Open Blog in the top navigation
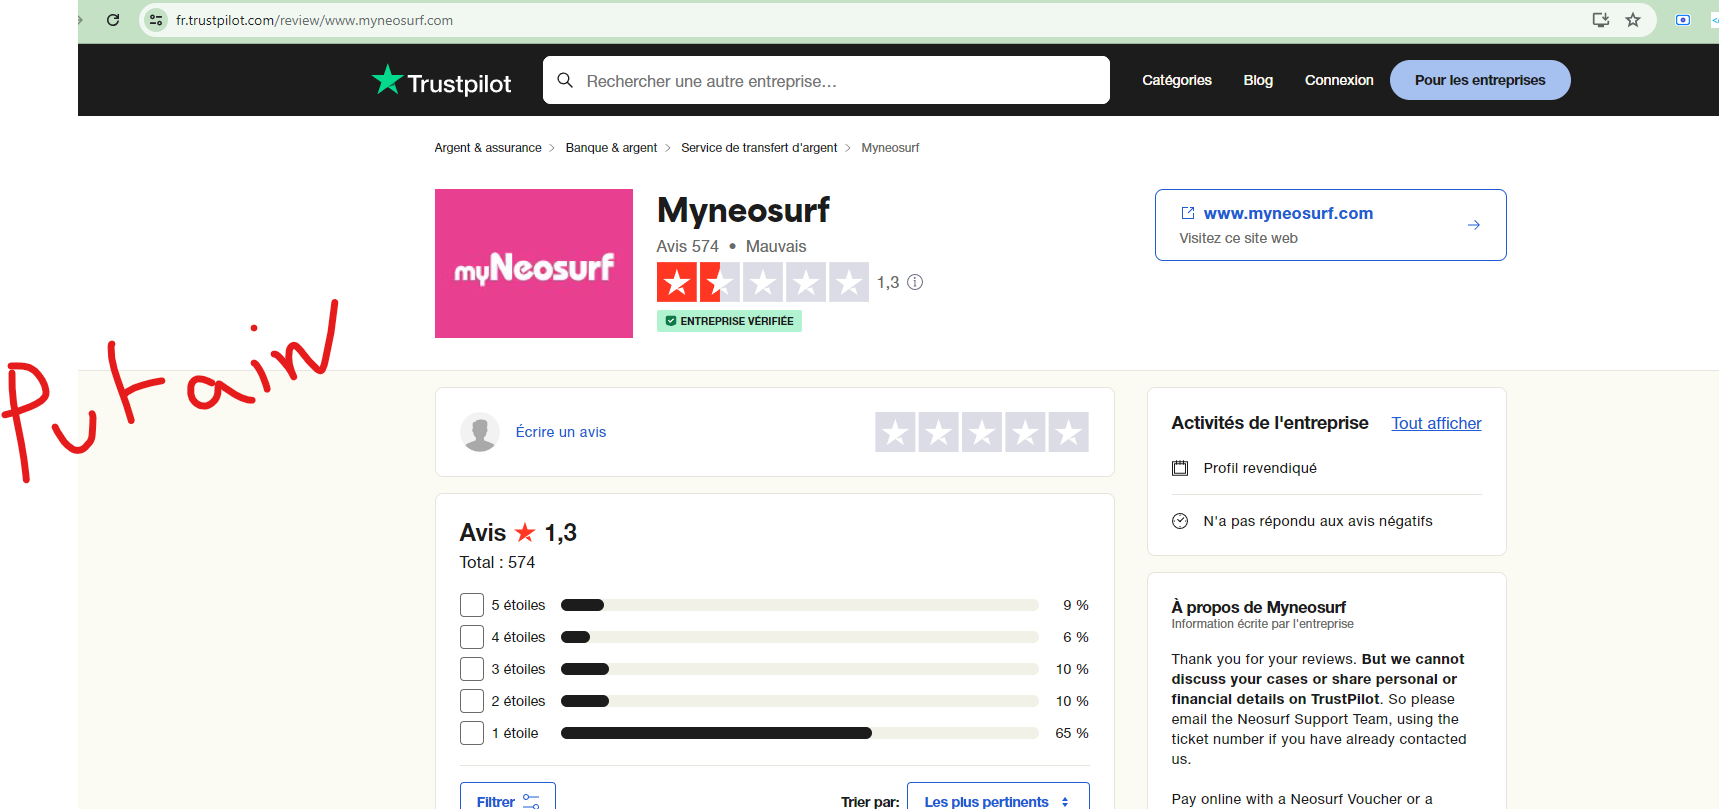The image size is (1719, 809). point(1258,80)
